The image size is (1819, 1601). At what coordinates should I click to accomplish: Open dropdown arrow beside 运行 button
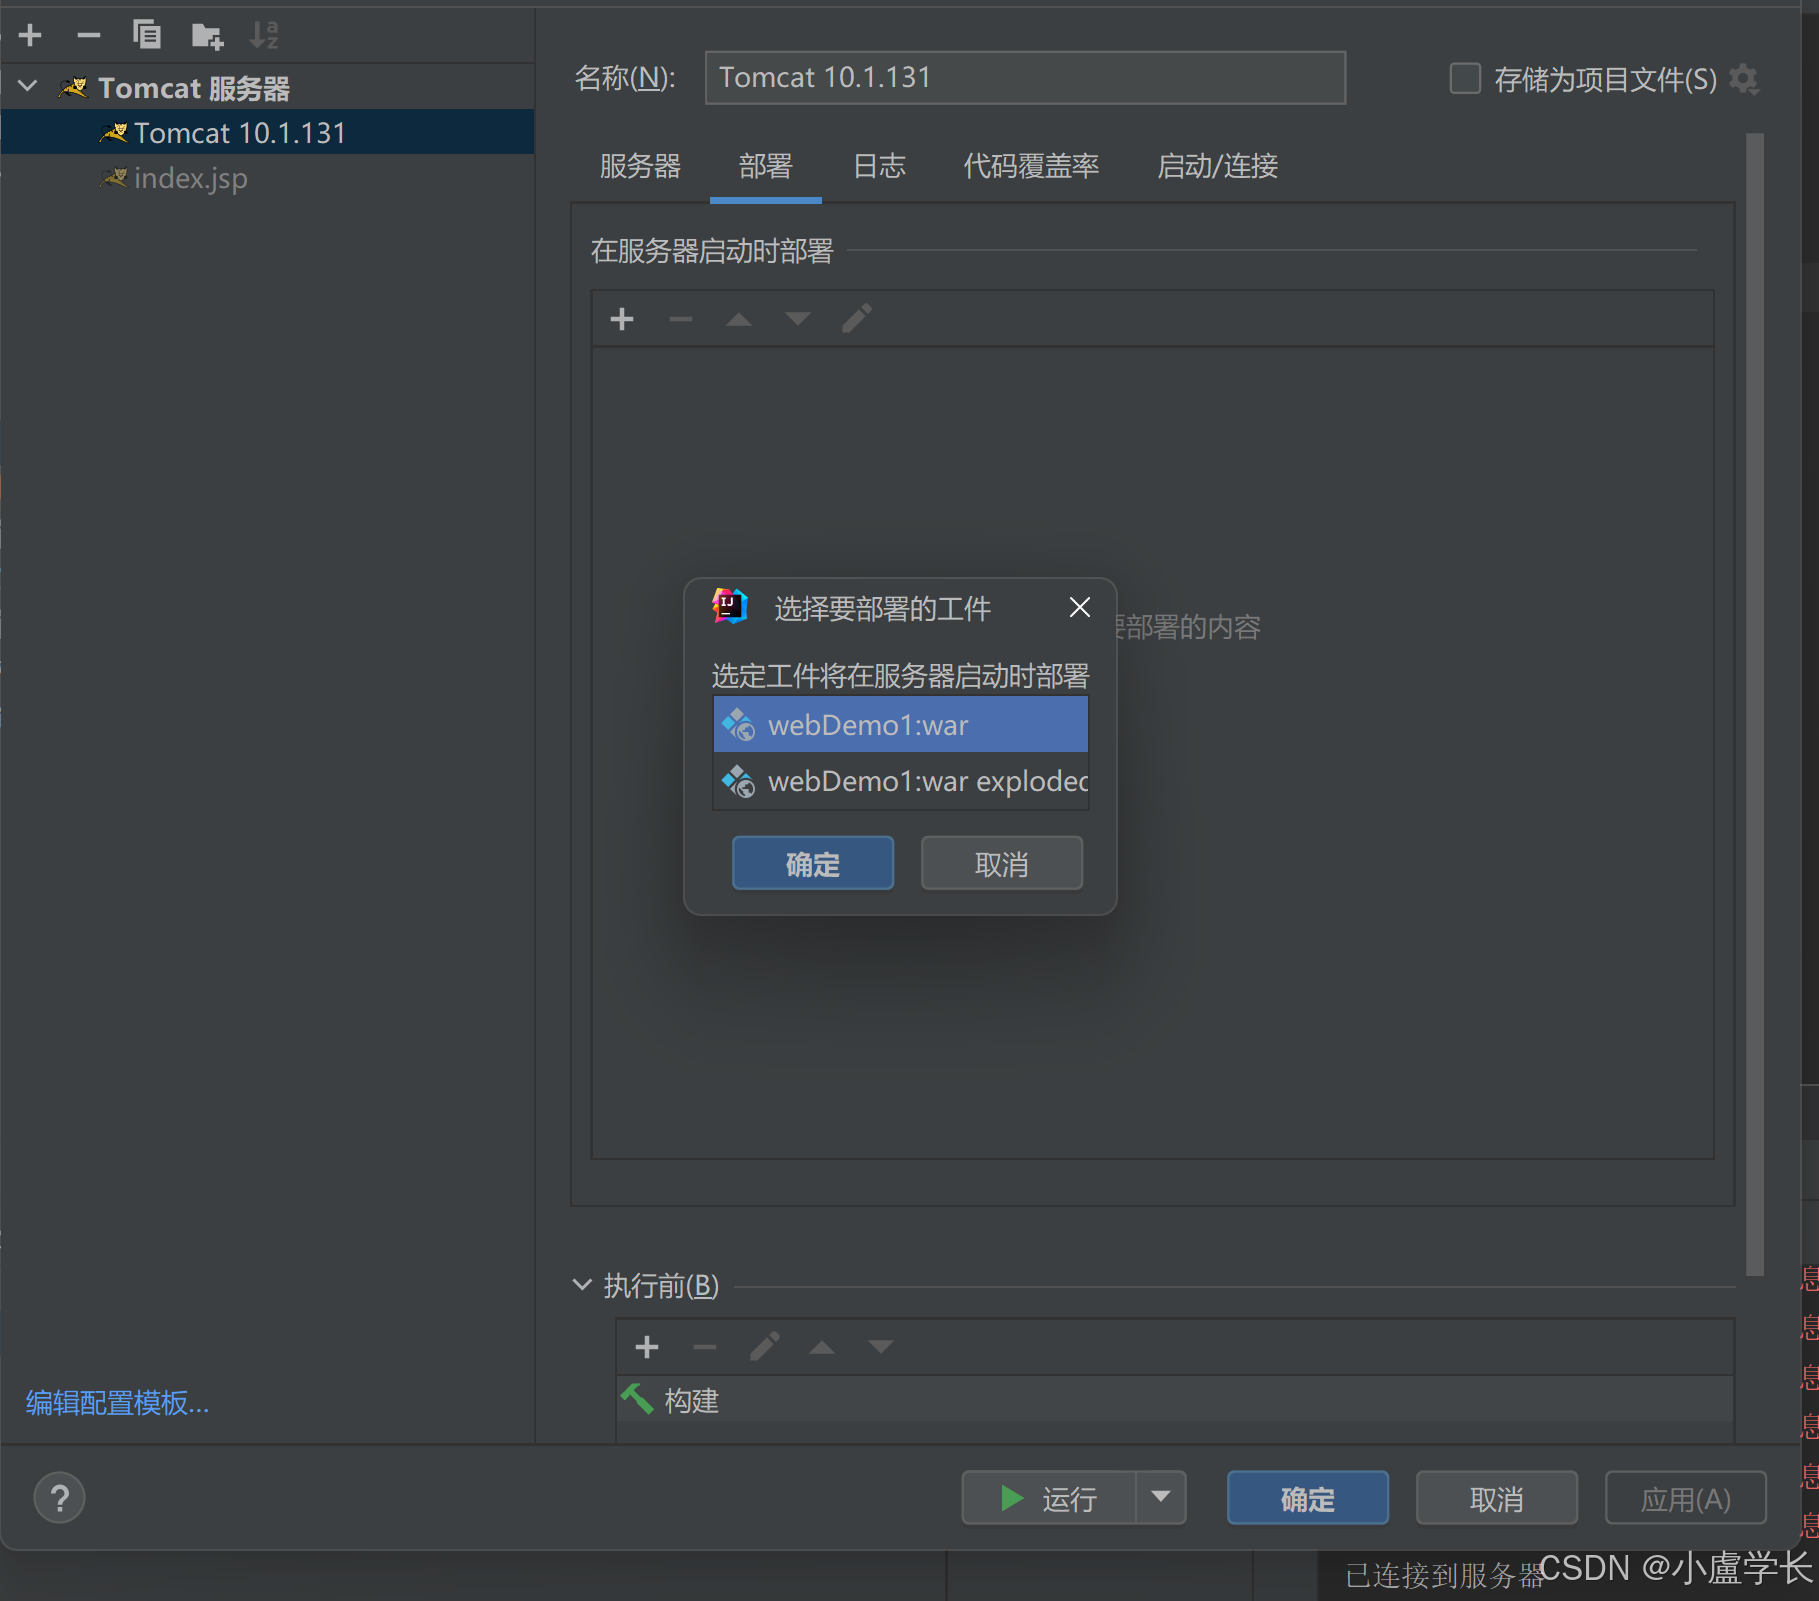click(1160, 1498)
